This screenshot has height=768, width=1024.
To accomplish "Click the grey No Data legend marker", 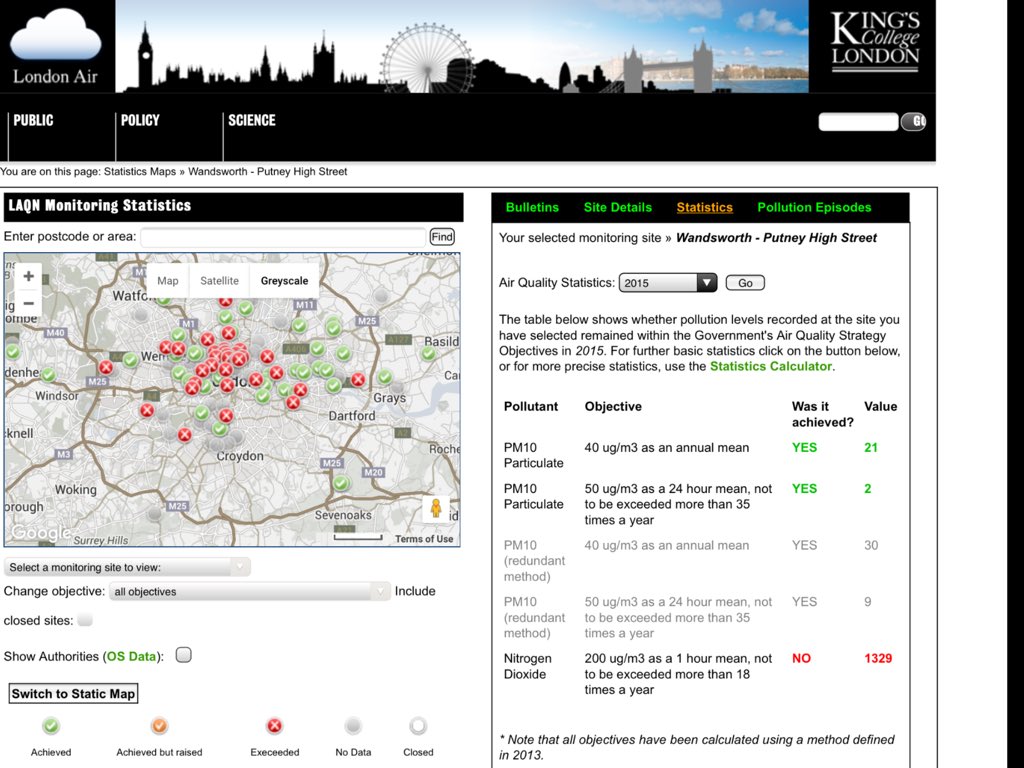I will click(x=352, y=726).
